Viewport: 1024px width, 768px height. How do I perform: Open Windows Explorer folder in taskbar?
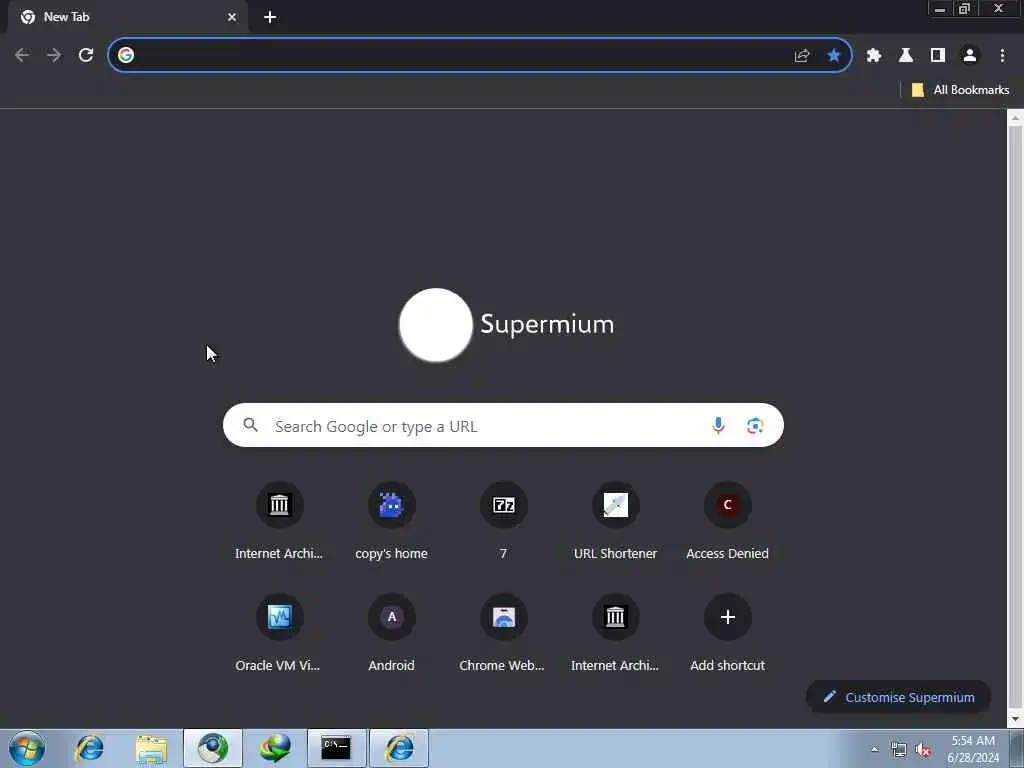pos(151,748)
